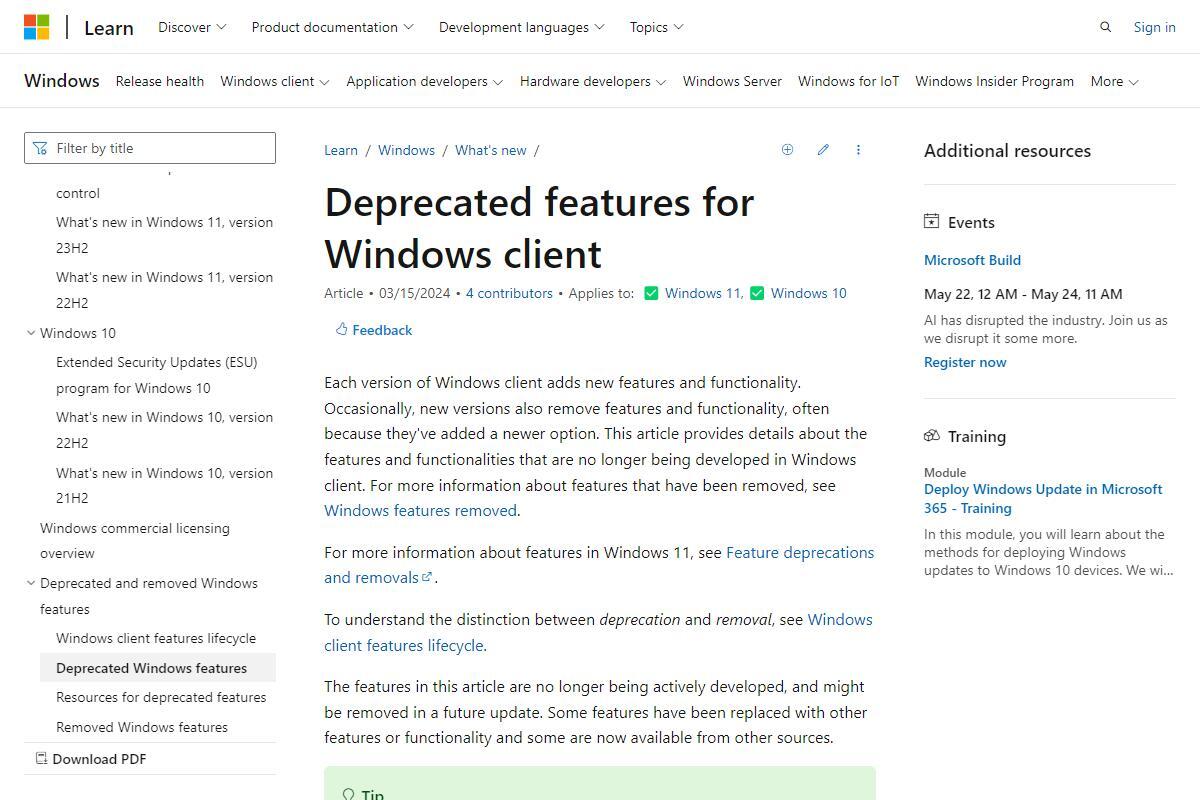Click the Learn brand link
The image size is (1200, 800).
[109, 27]
